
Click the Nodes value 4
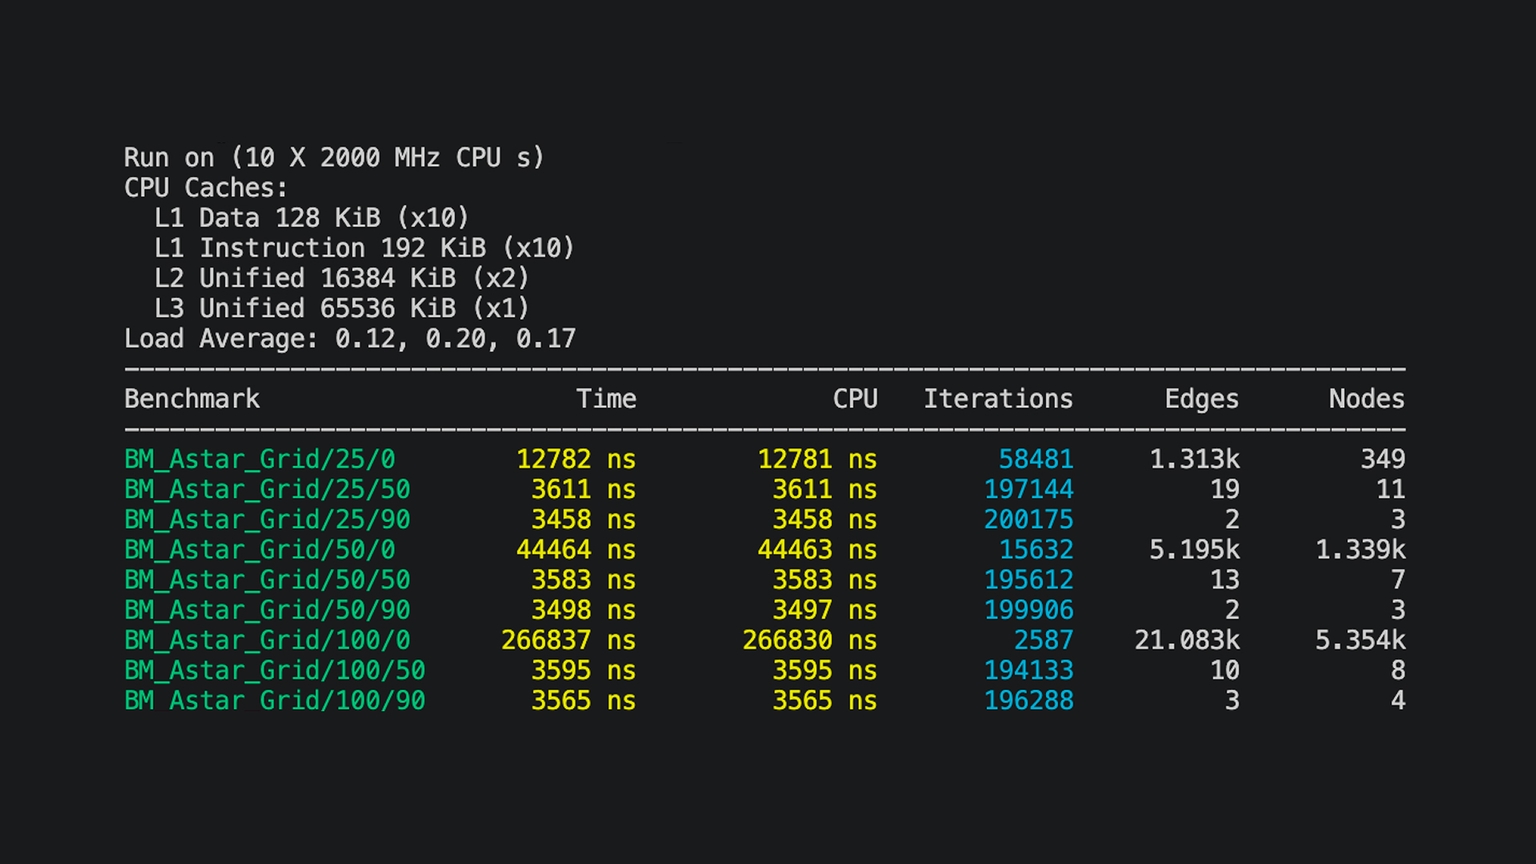(1398, 700)
